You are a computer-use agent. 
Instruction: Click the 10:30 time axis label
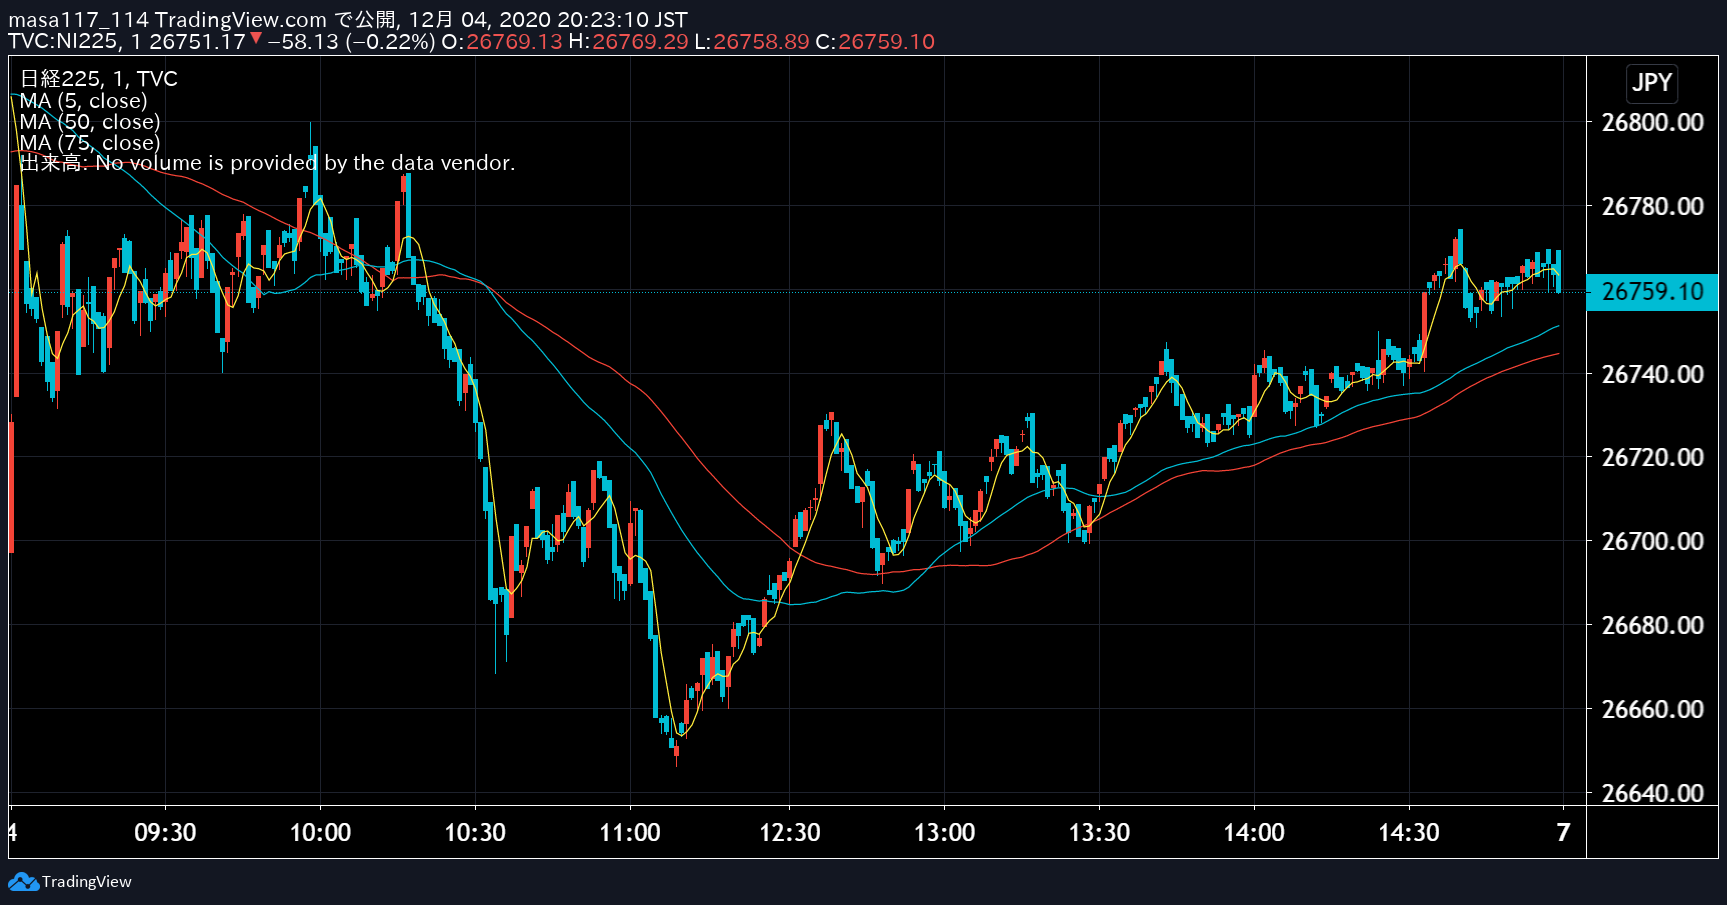tap(475, 833)
